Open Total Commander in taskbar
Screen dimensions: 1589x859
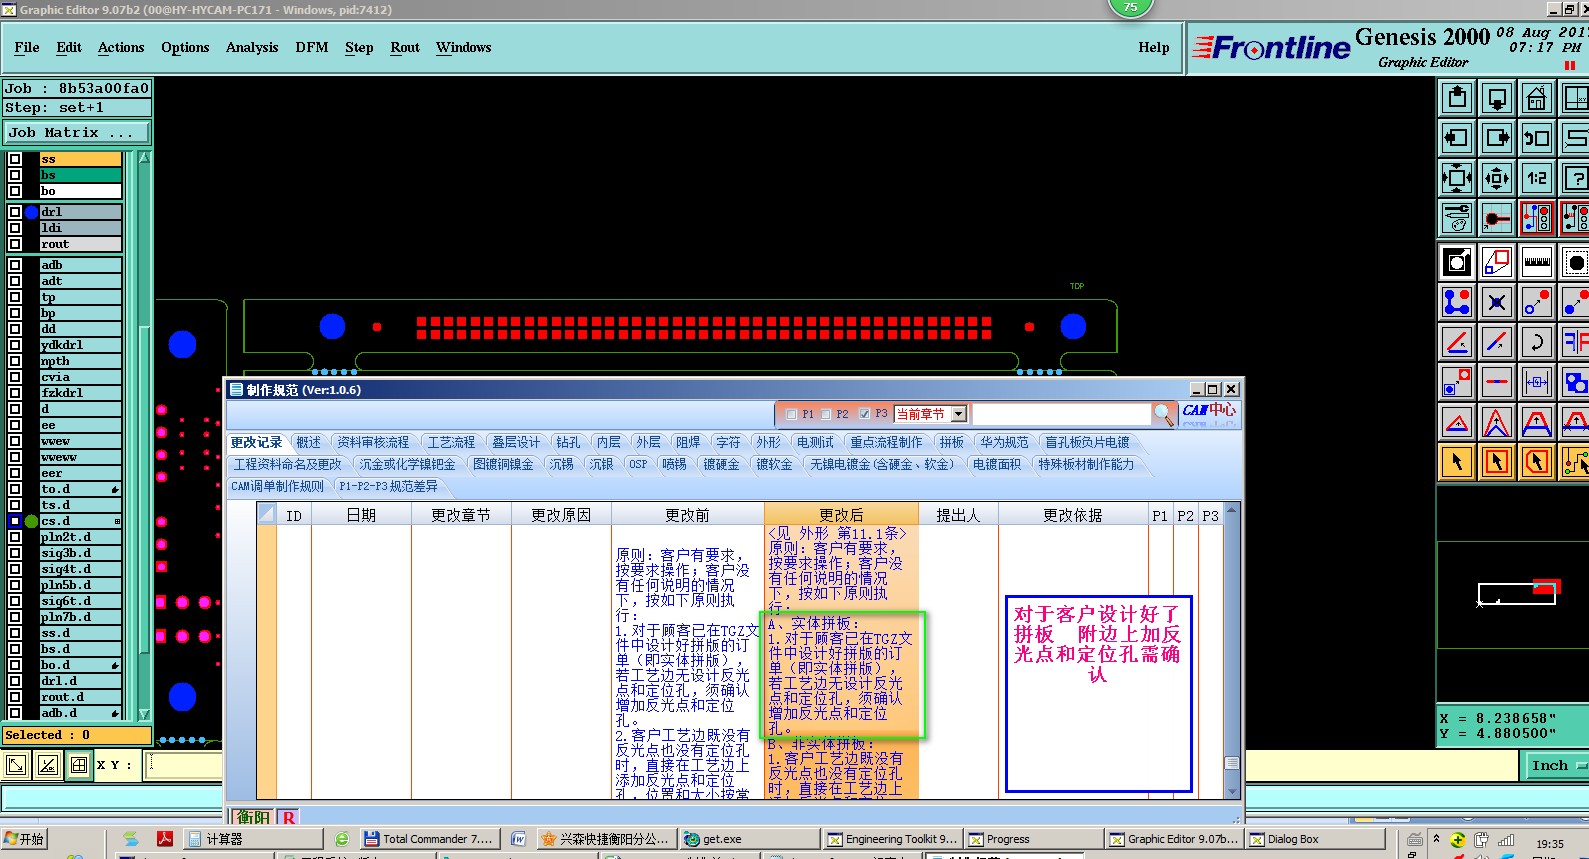tap(428, 839)
